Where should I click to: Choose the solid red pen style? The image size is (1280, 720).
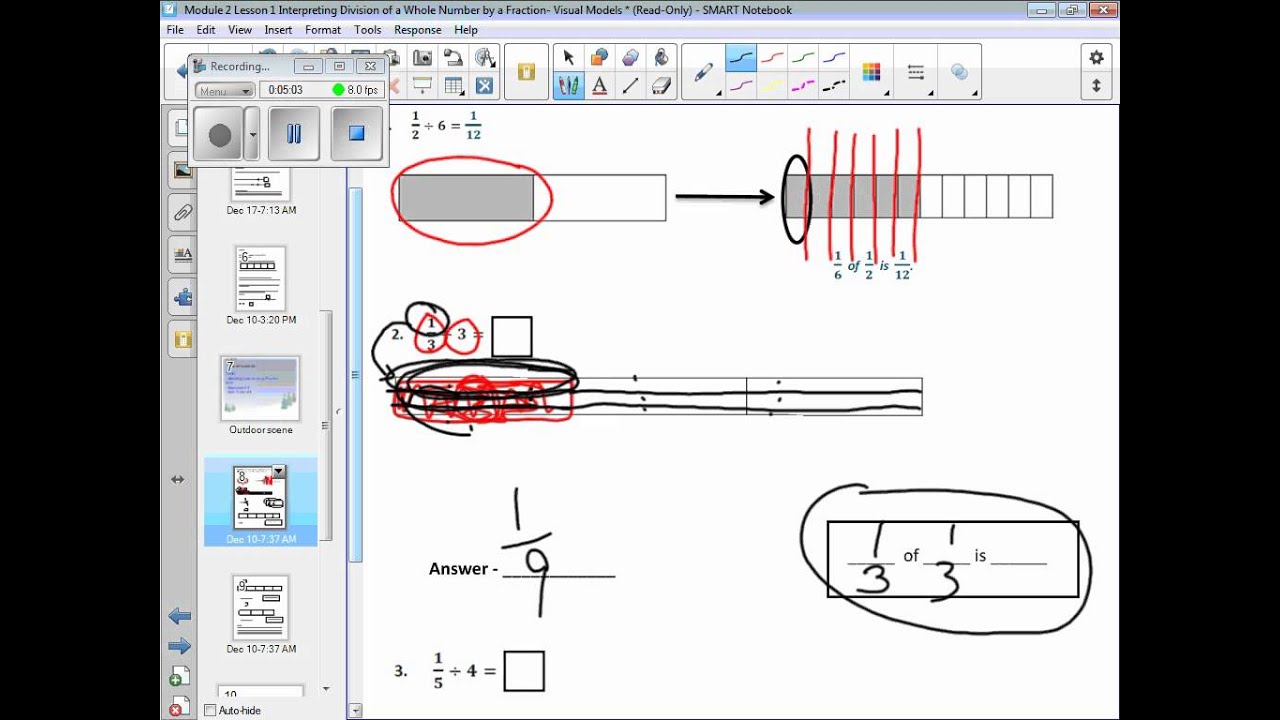pyautogui.click(x=772, y=58)
